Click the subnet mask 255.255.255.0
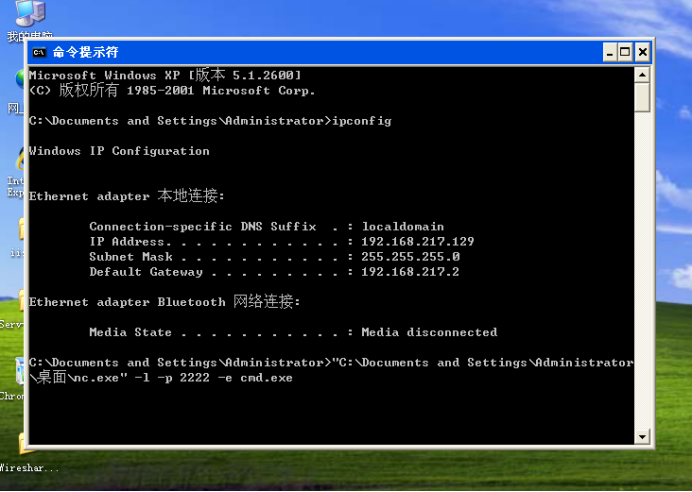Viewport: 692px width, 492px height. click(x=410, y=256)
